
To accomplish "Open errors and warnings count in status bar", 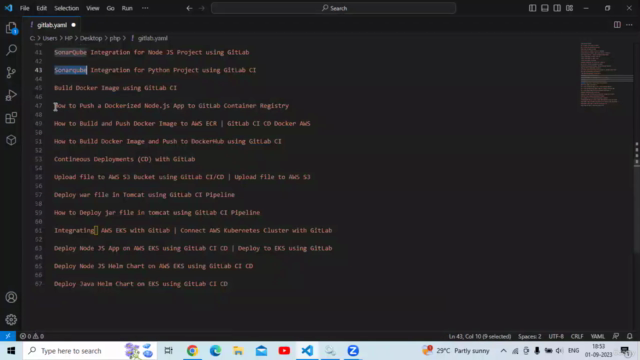I will pos(32,336).
